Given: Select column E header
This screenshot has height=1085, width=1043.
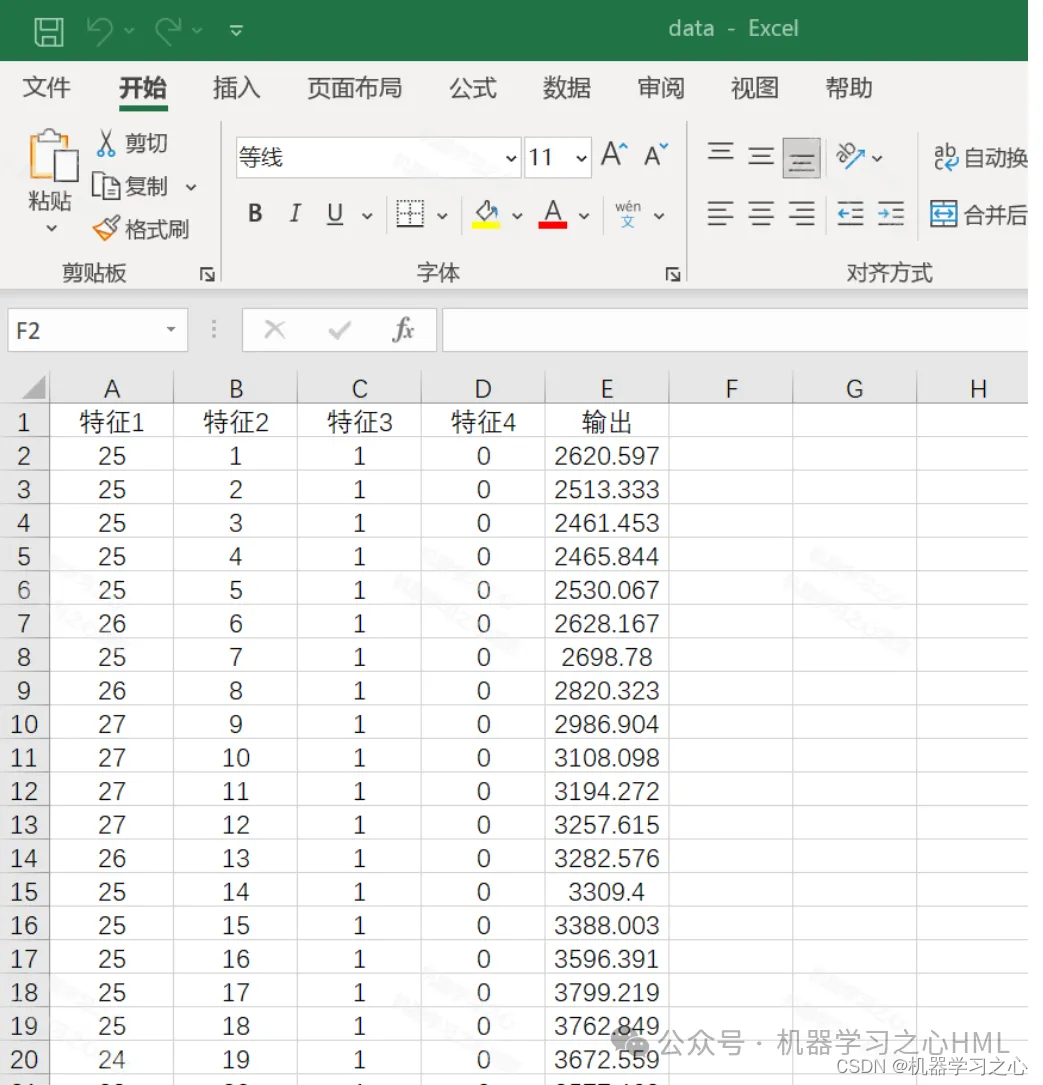Looking at the screenshot, I should (607, 389).
